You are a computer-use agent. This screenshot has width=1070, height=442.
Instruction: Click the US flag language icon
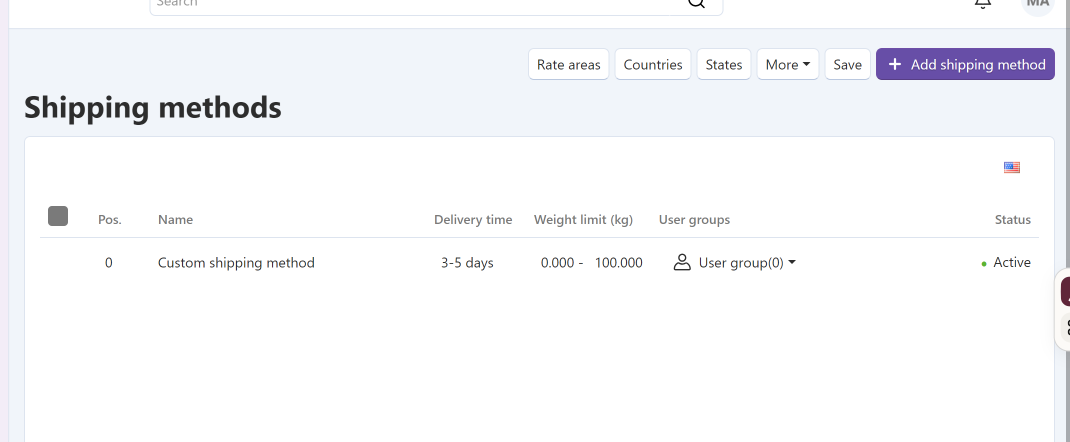pyautogui.click(x=1011, y=167)
